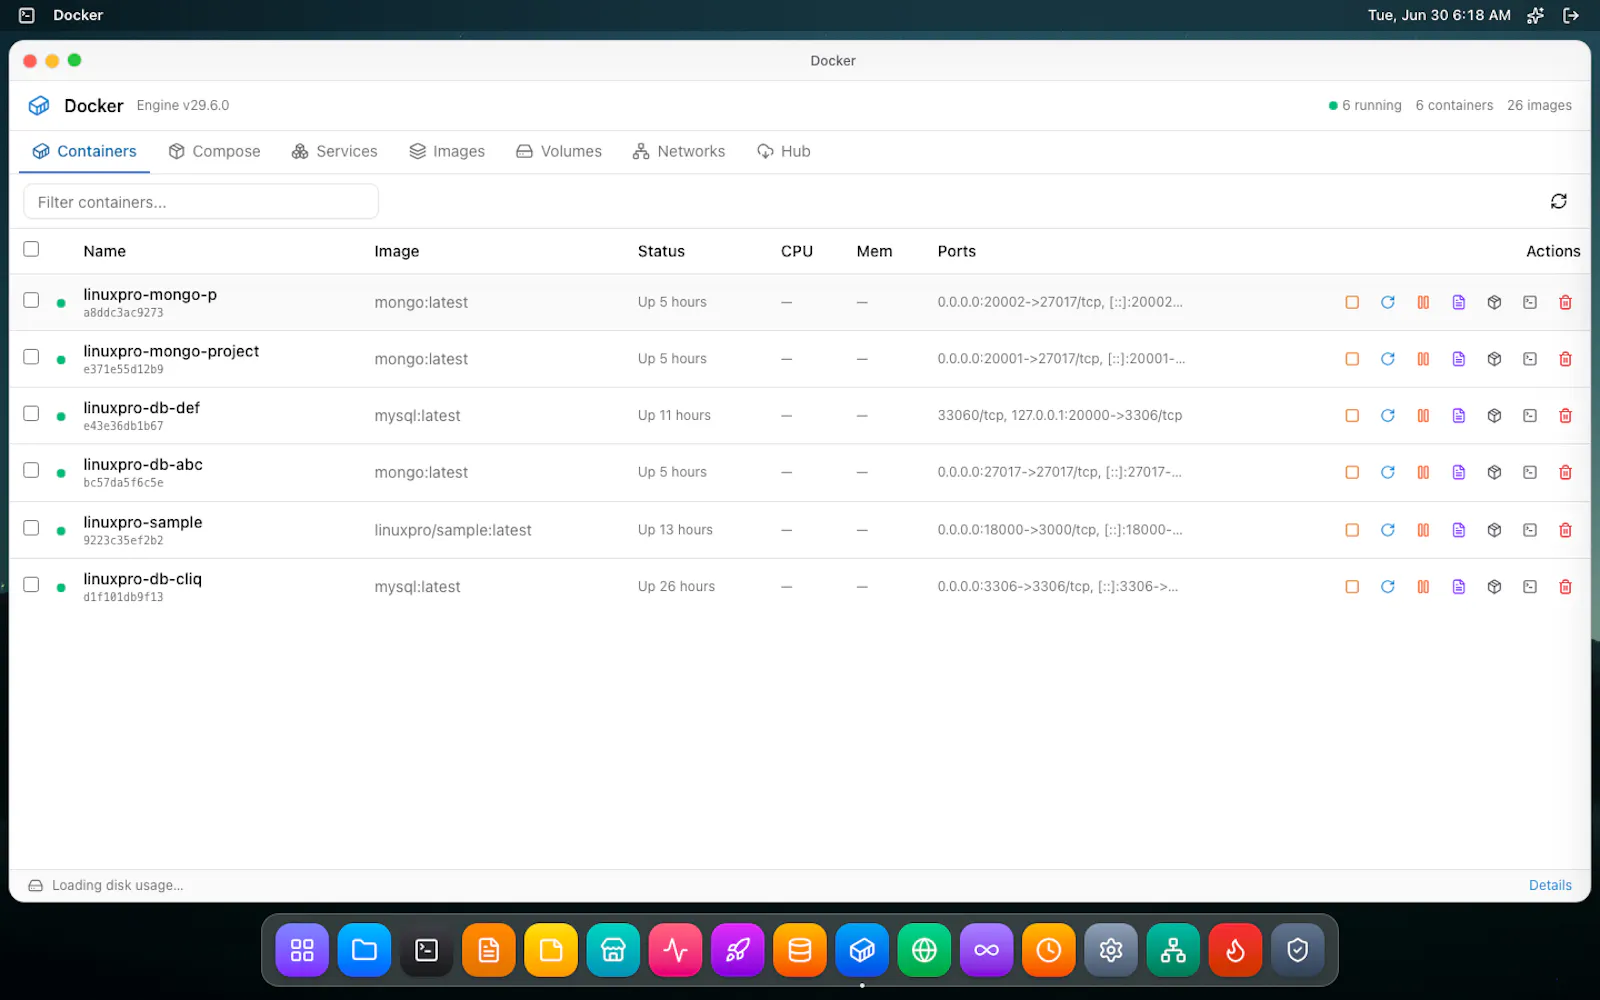Click the Name column header
1600x1000 pixels.
point(105,251)
